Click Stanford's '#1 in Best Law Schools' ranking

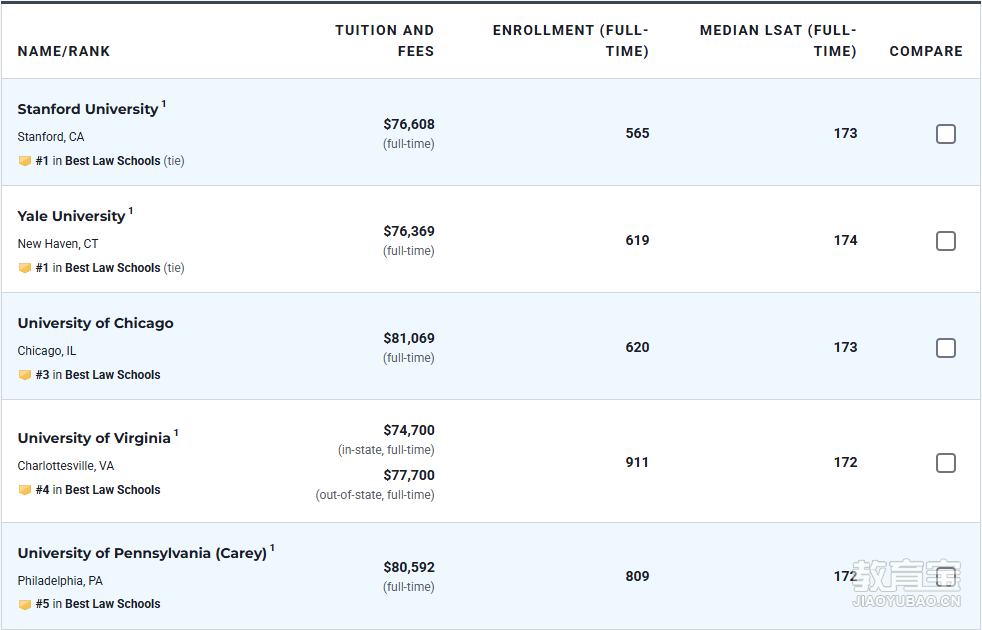[98, 161]
